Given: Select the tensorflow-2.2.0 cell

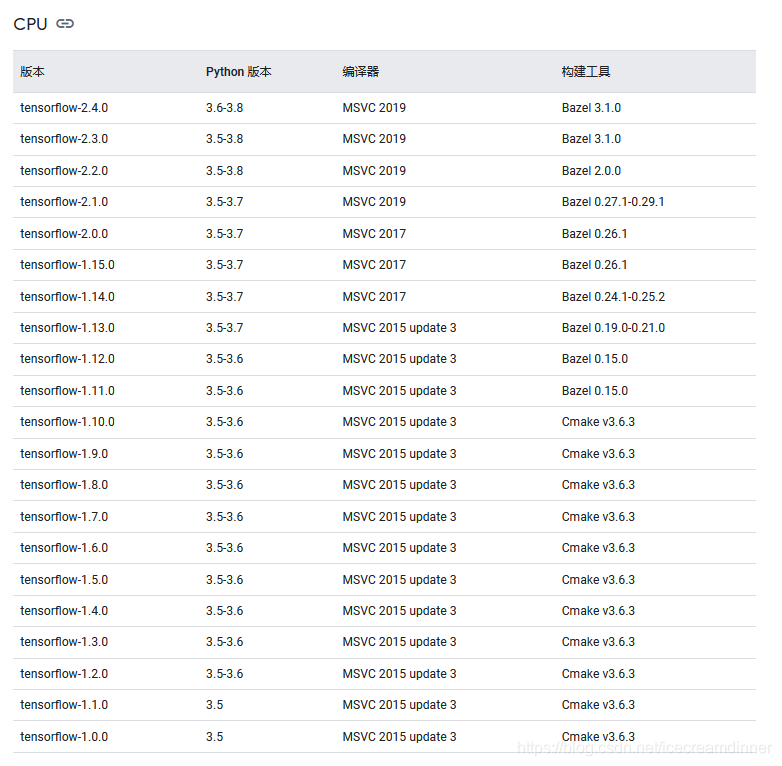Looking at the screenshot, I should coord(64,171).
